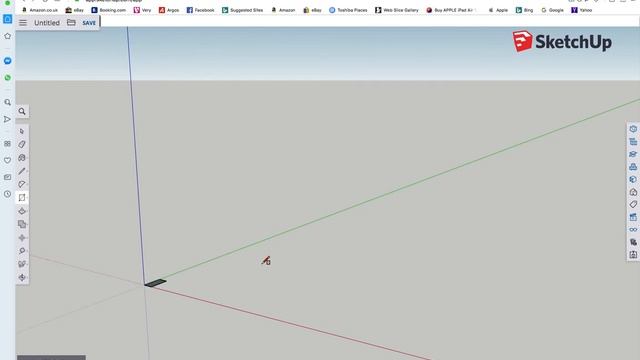Open the SketchUp hamburger menu
640x360 pixels.
tap(23, 23)
